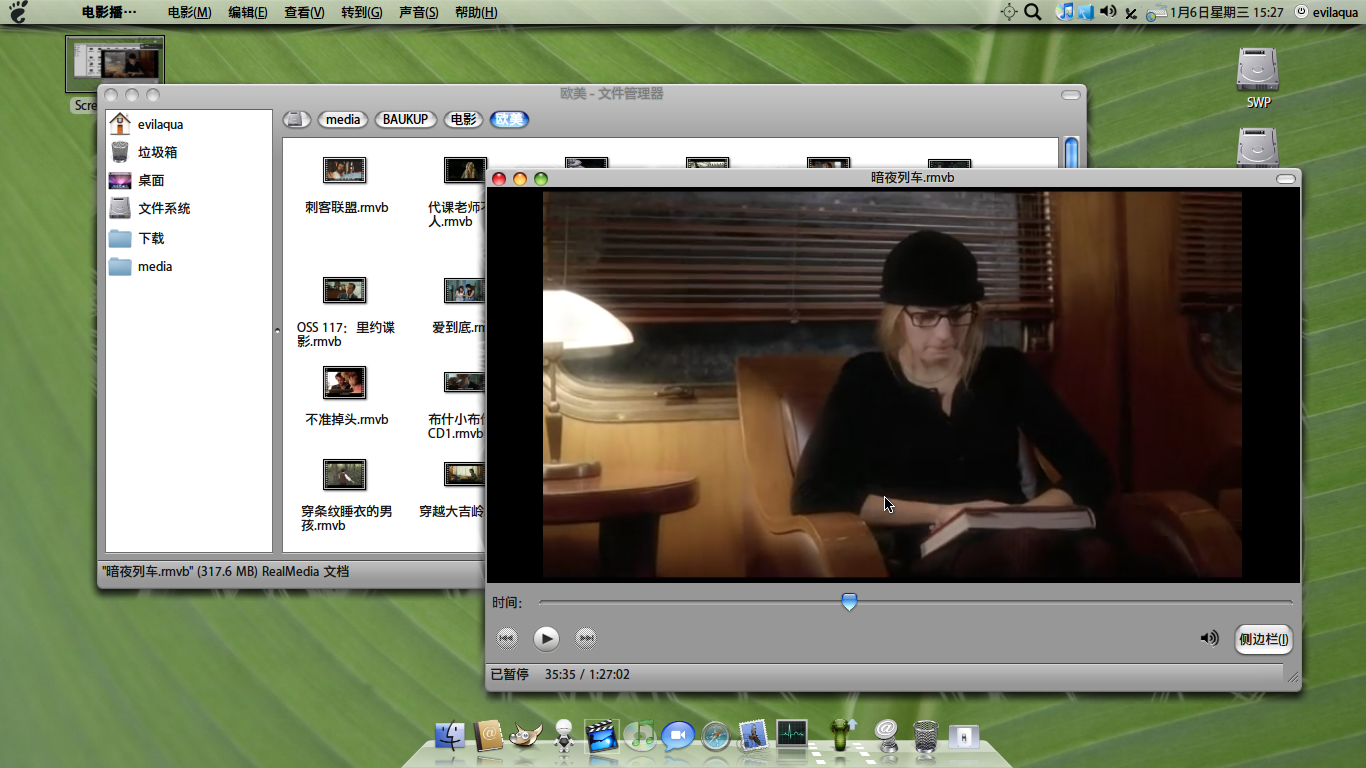This screenshot has width=1366, height=768.
Task: Toggle the 侧边栏 sidebar button
Action: [1264, 639]
